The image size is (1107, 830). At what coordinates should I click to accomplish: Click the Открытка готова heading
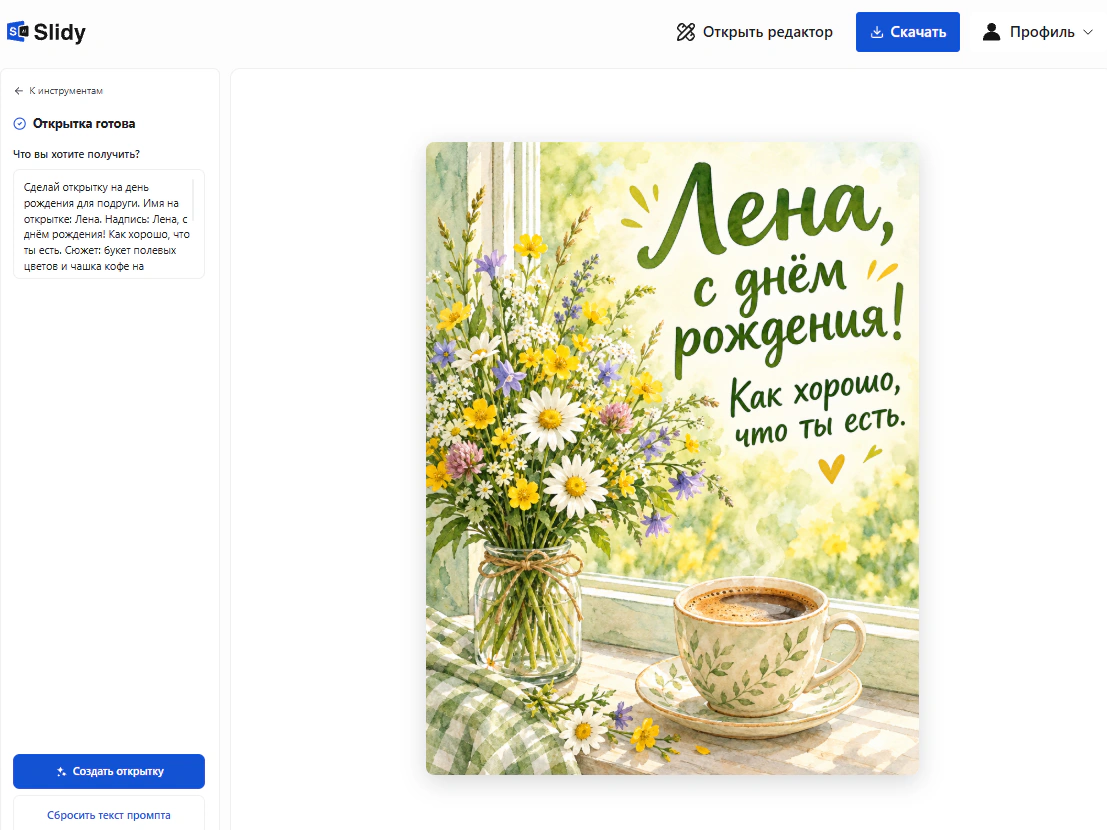[84, 124]
